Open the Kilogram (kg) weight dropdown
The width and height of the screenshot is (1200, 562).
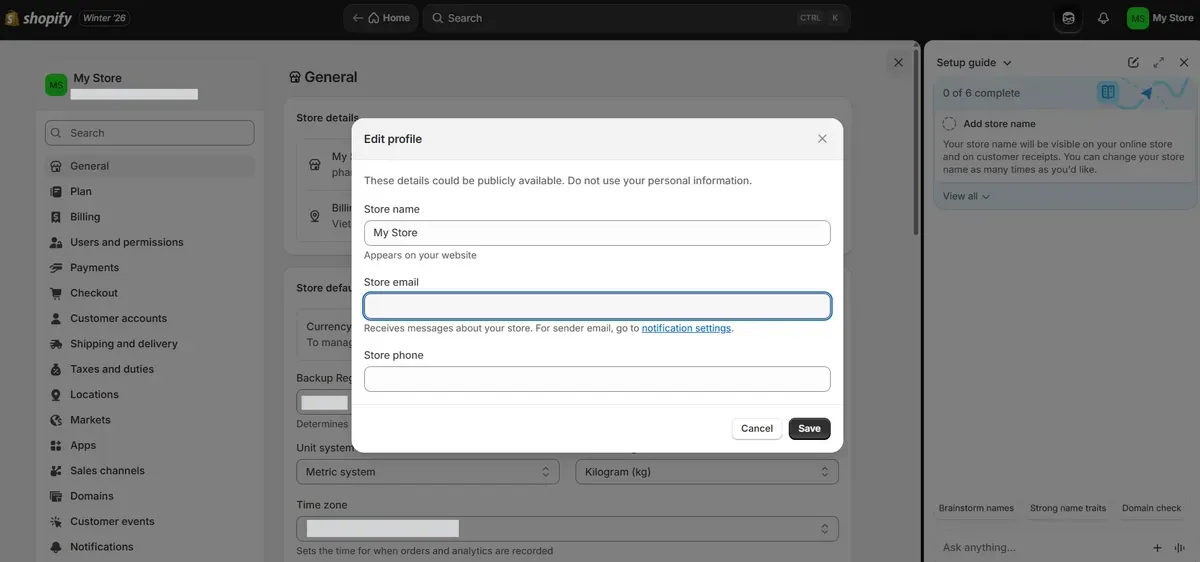pyautogui.click(x=707, y=472)
